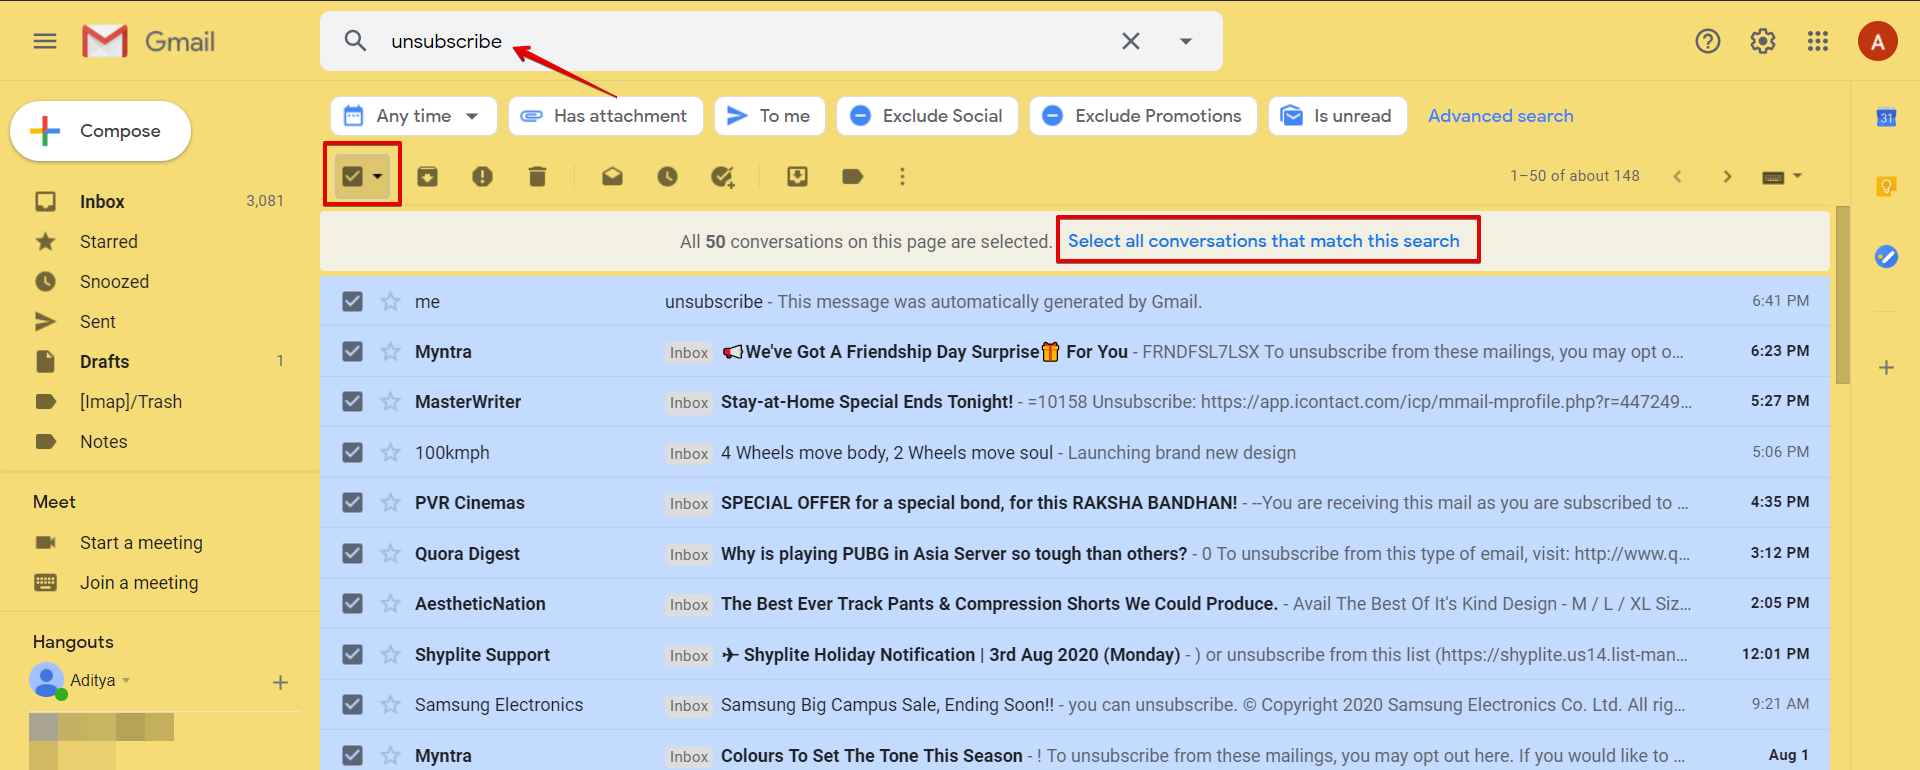The width and height of the screenshot is (1920, 770).
Task: Open the Google apps grid
Action: (1818, 41)
